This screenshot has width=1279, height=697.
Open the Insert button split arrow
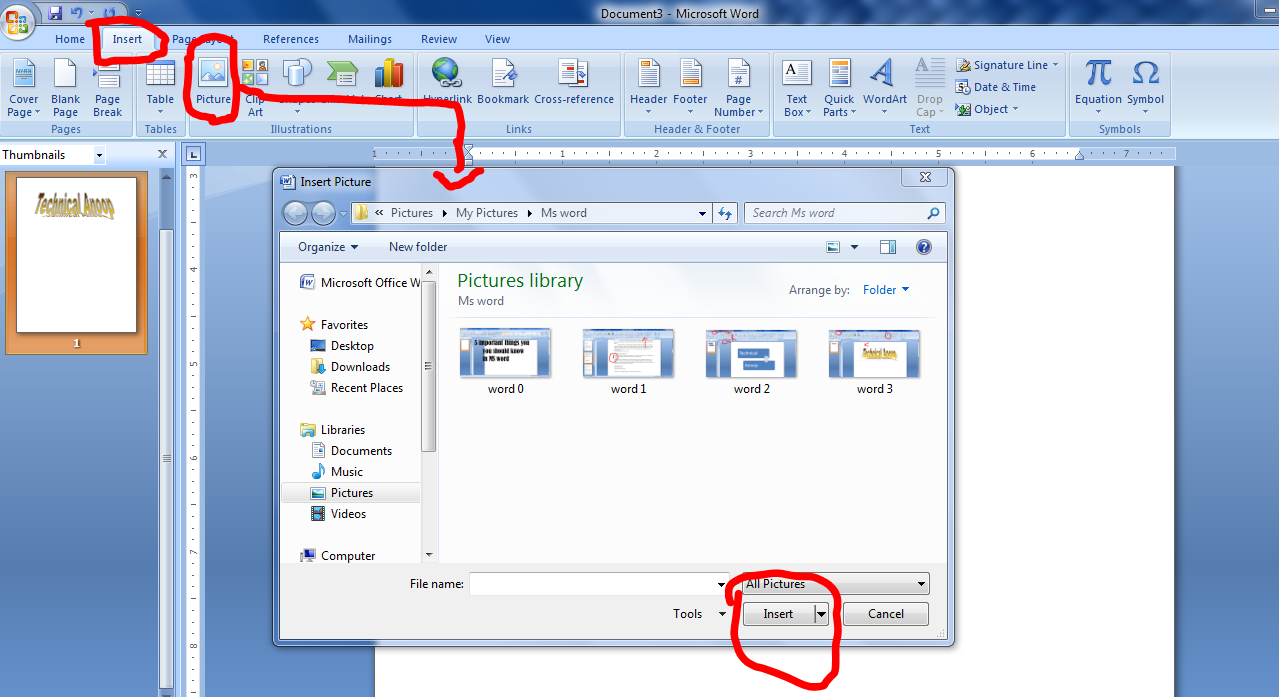click(x=820, y=613)
